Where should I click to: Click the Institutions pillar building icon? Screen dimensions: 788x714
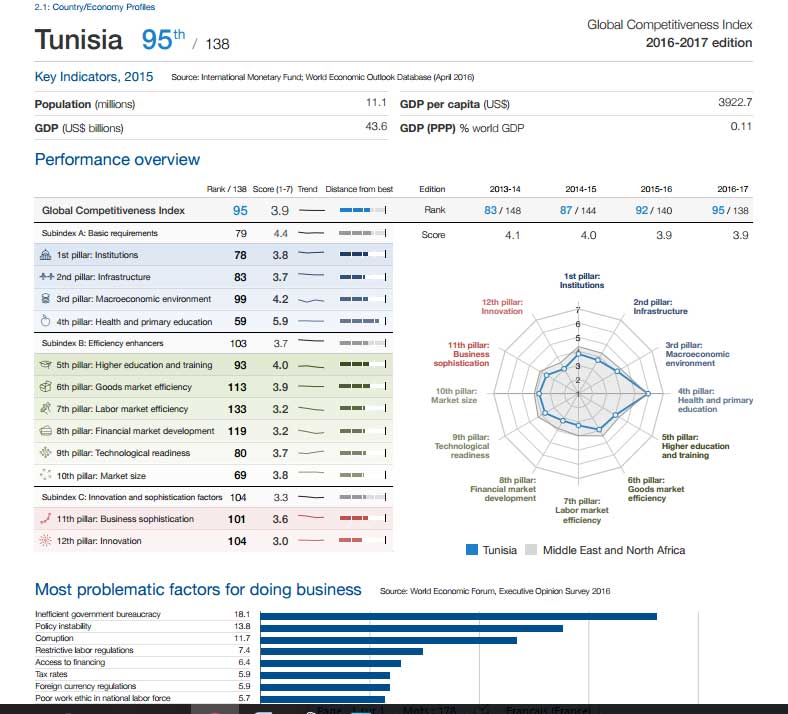click(x=45, y=255)
